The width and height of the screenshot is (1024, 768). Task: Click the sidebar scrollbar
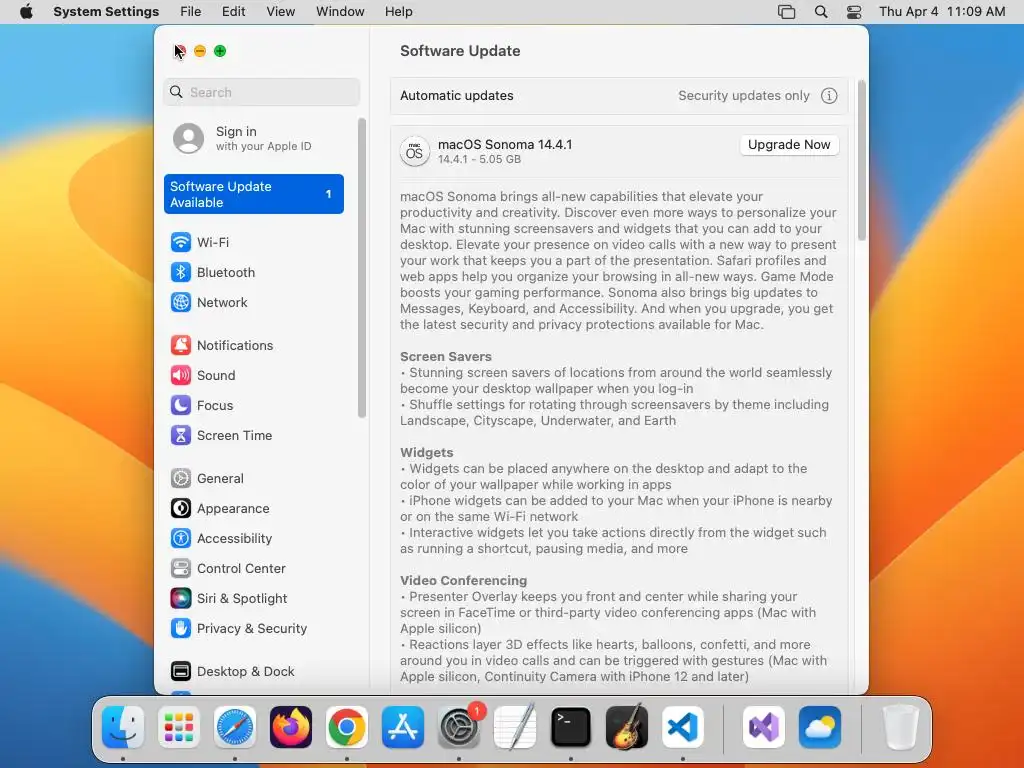pos(362,268)
